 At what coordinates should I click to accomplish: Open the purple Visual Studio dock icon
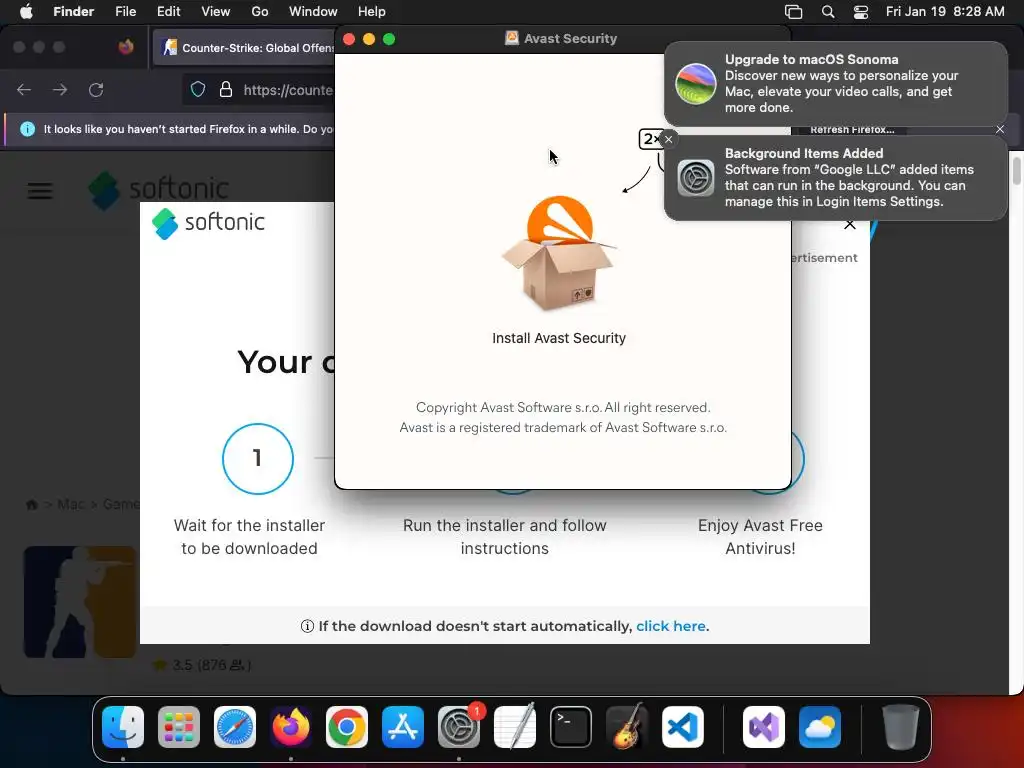coord(763,727)
